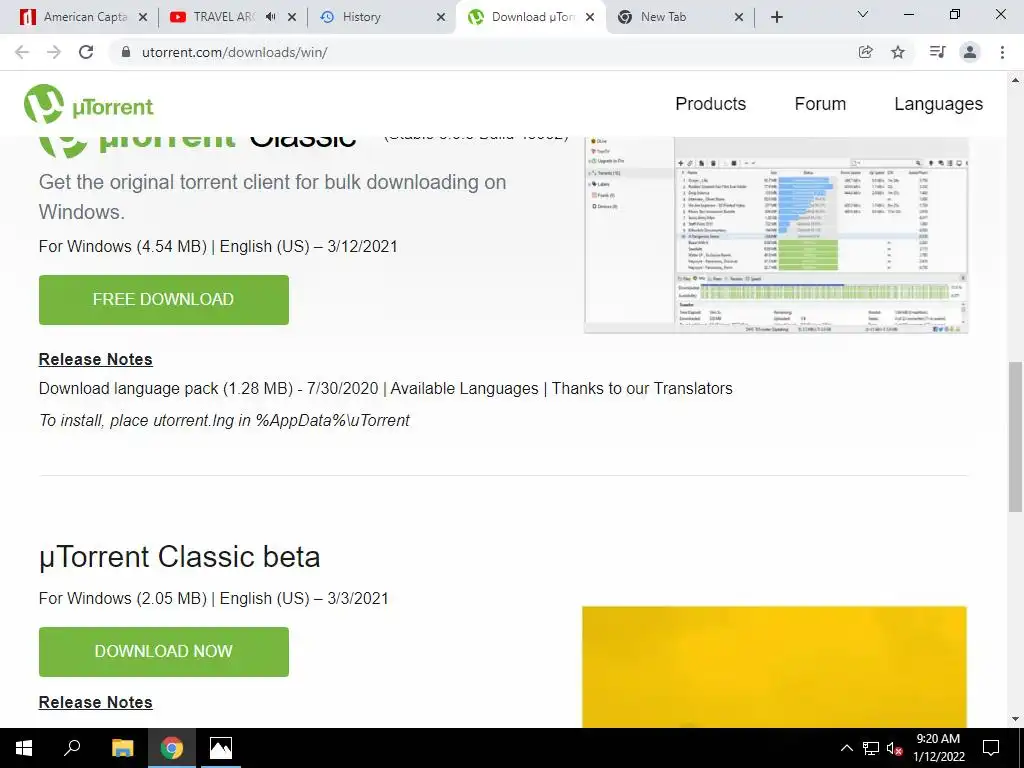Reload the uTorrent download page
The width and height of the screenshot is (1024, 768).
pos(86,52)
